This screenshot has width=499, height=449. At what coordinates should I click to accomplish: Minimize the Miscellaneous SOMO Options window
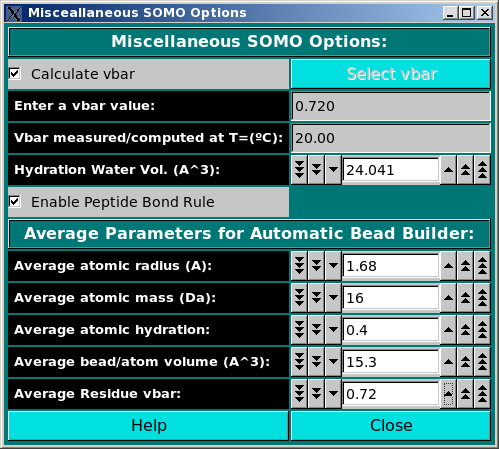450,13
